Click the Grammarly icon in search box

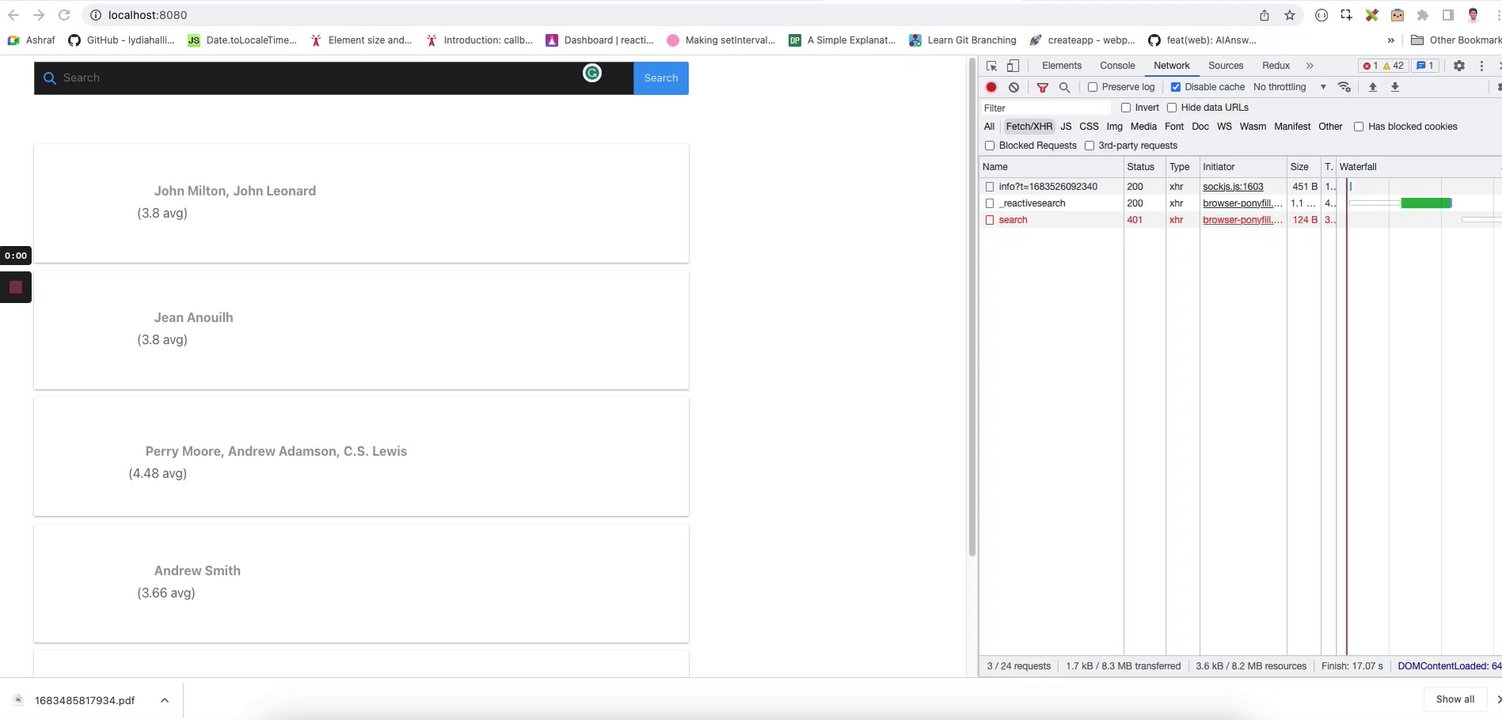592,73
